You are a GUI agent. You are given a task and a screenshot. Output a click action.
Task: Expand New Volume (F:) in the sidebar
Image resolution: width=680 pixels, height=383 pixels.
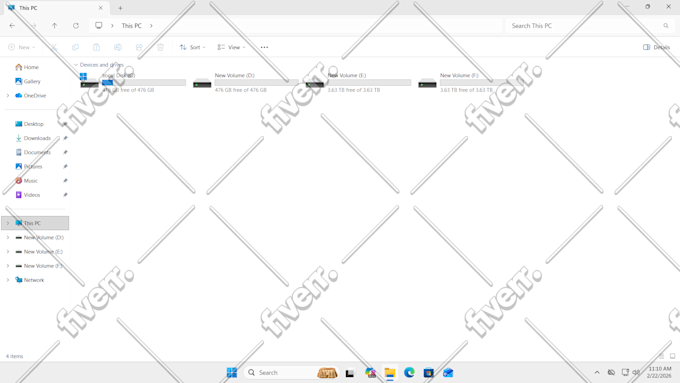pos(8,266)
